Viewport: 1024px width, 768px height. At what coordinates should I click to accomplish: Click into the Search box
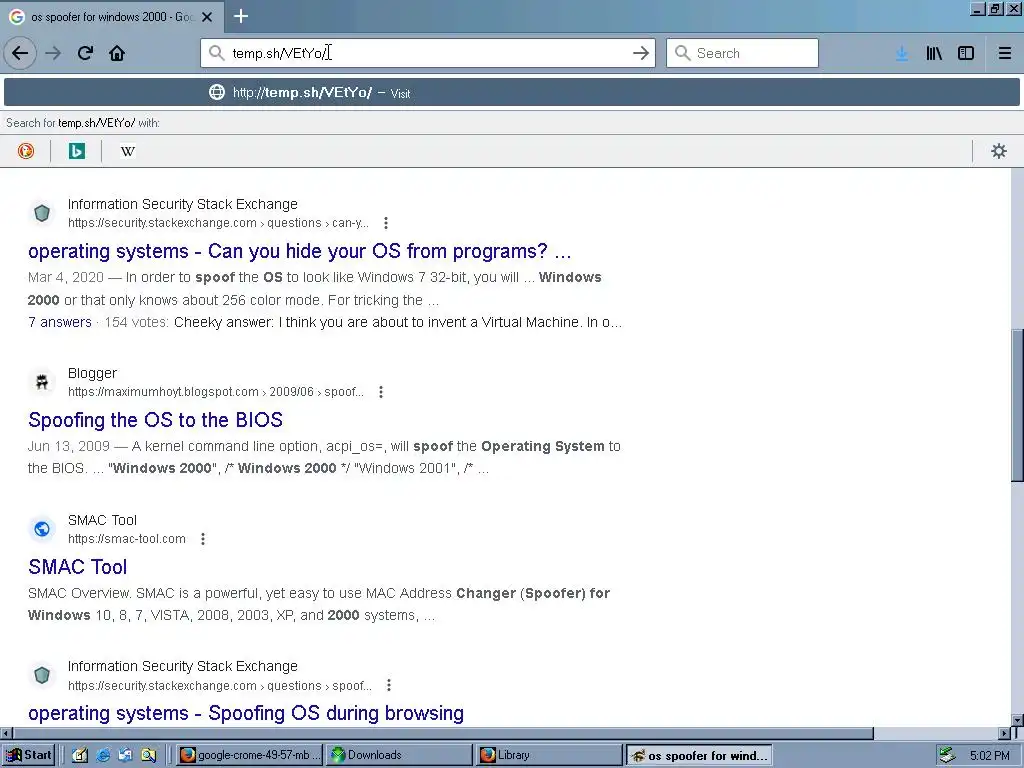[x=742, y=53]
